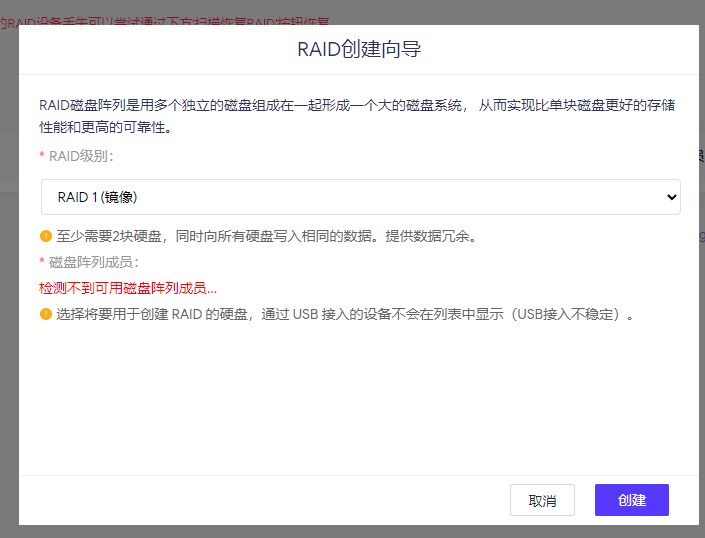Click the RAID级别 field label
Viewport: 705px width, 538px height.
(81, 156)
